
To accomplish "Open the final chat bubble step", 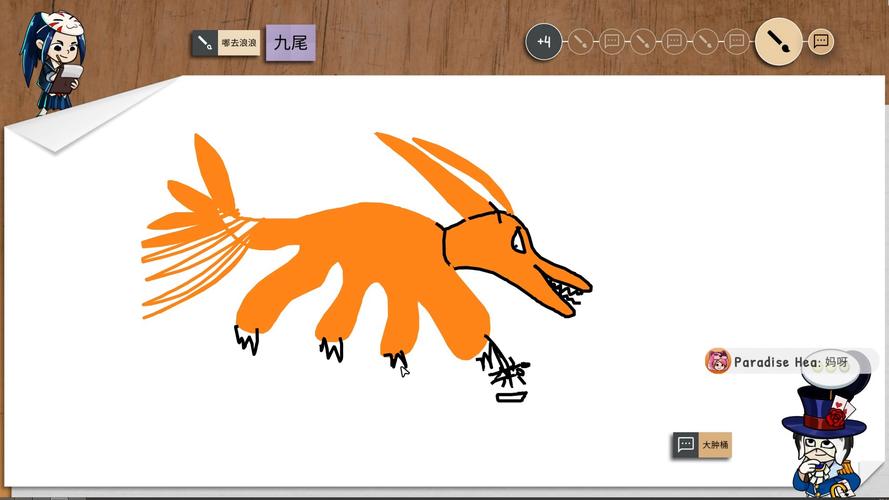I will click(821, 42).
